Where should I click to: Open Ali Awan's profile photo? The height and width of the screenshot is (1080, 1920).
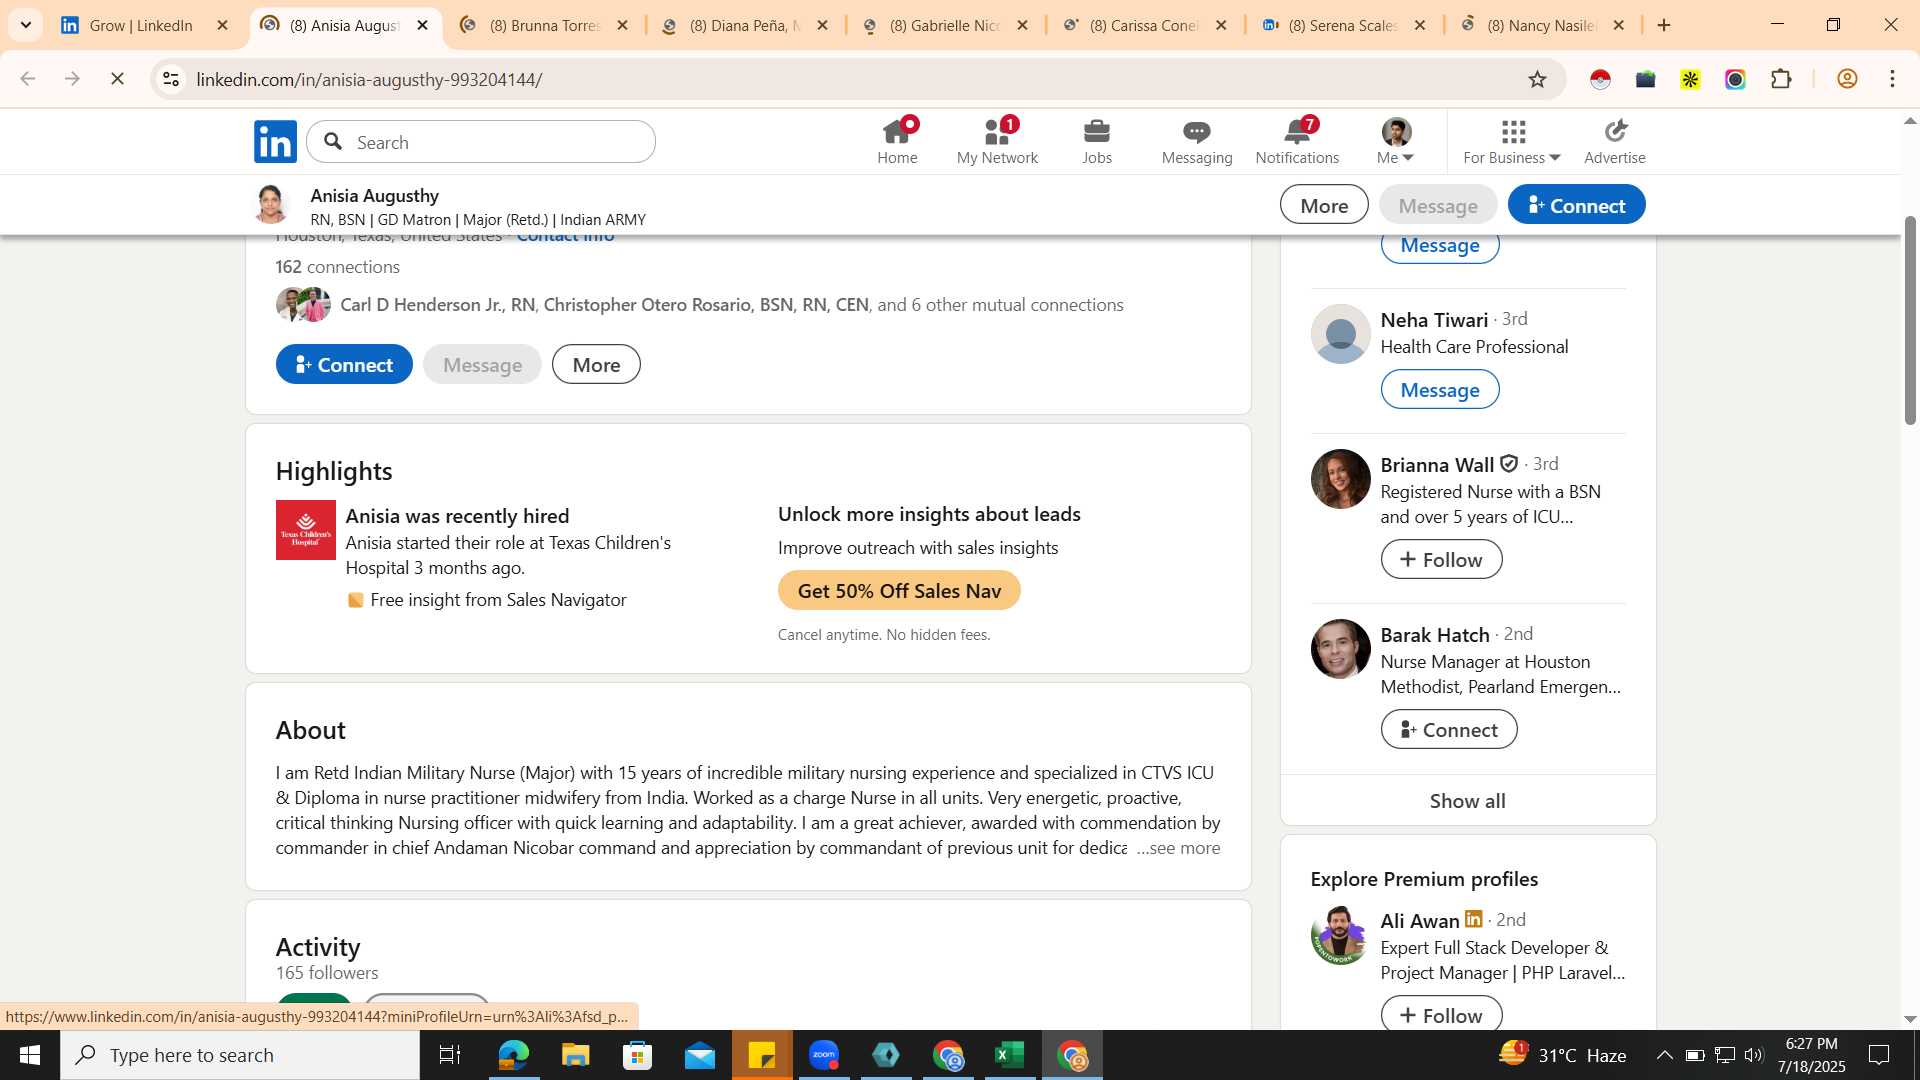(x=1340, y=935)
